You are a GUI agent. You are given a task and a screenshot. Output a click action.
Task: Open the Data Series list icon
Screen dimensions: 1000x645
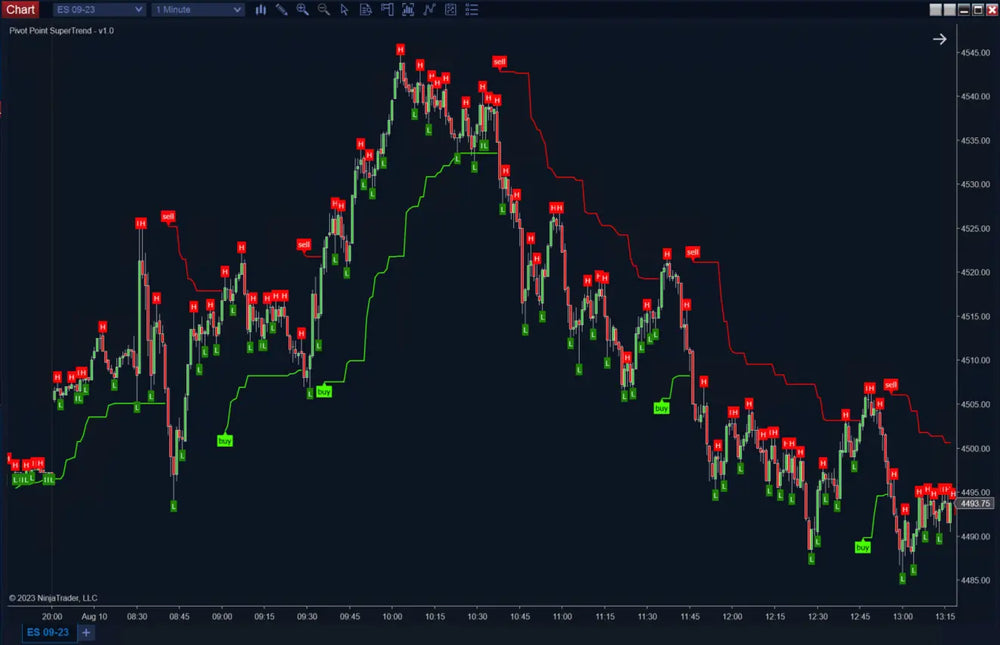tap(471, 9)
